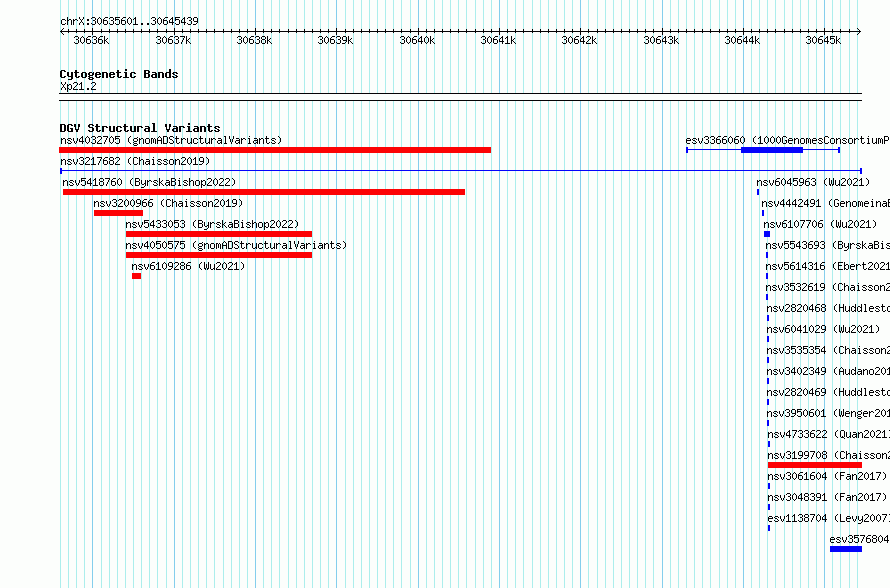The image size is (890, 588).
Task: Select the red bar under nsv4032705
Action: (x=275, y=150)
